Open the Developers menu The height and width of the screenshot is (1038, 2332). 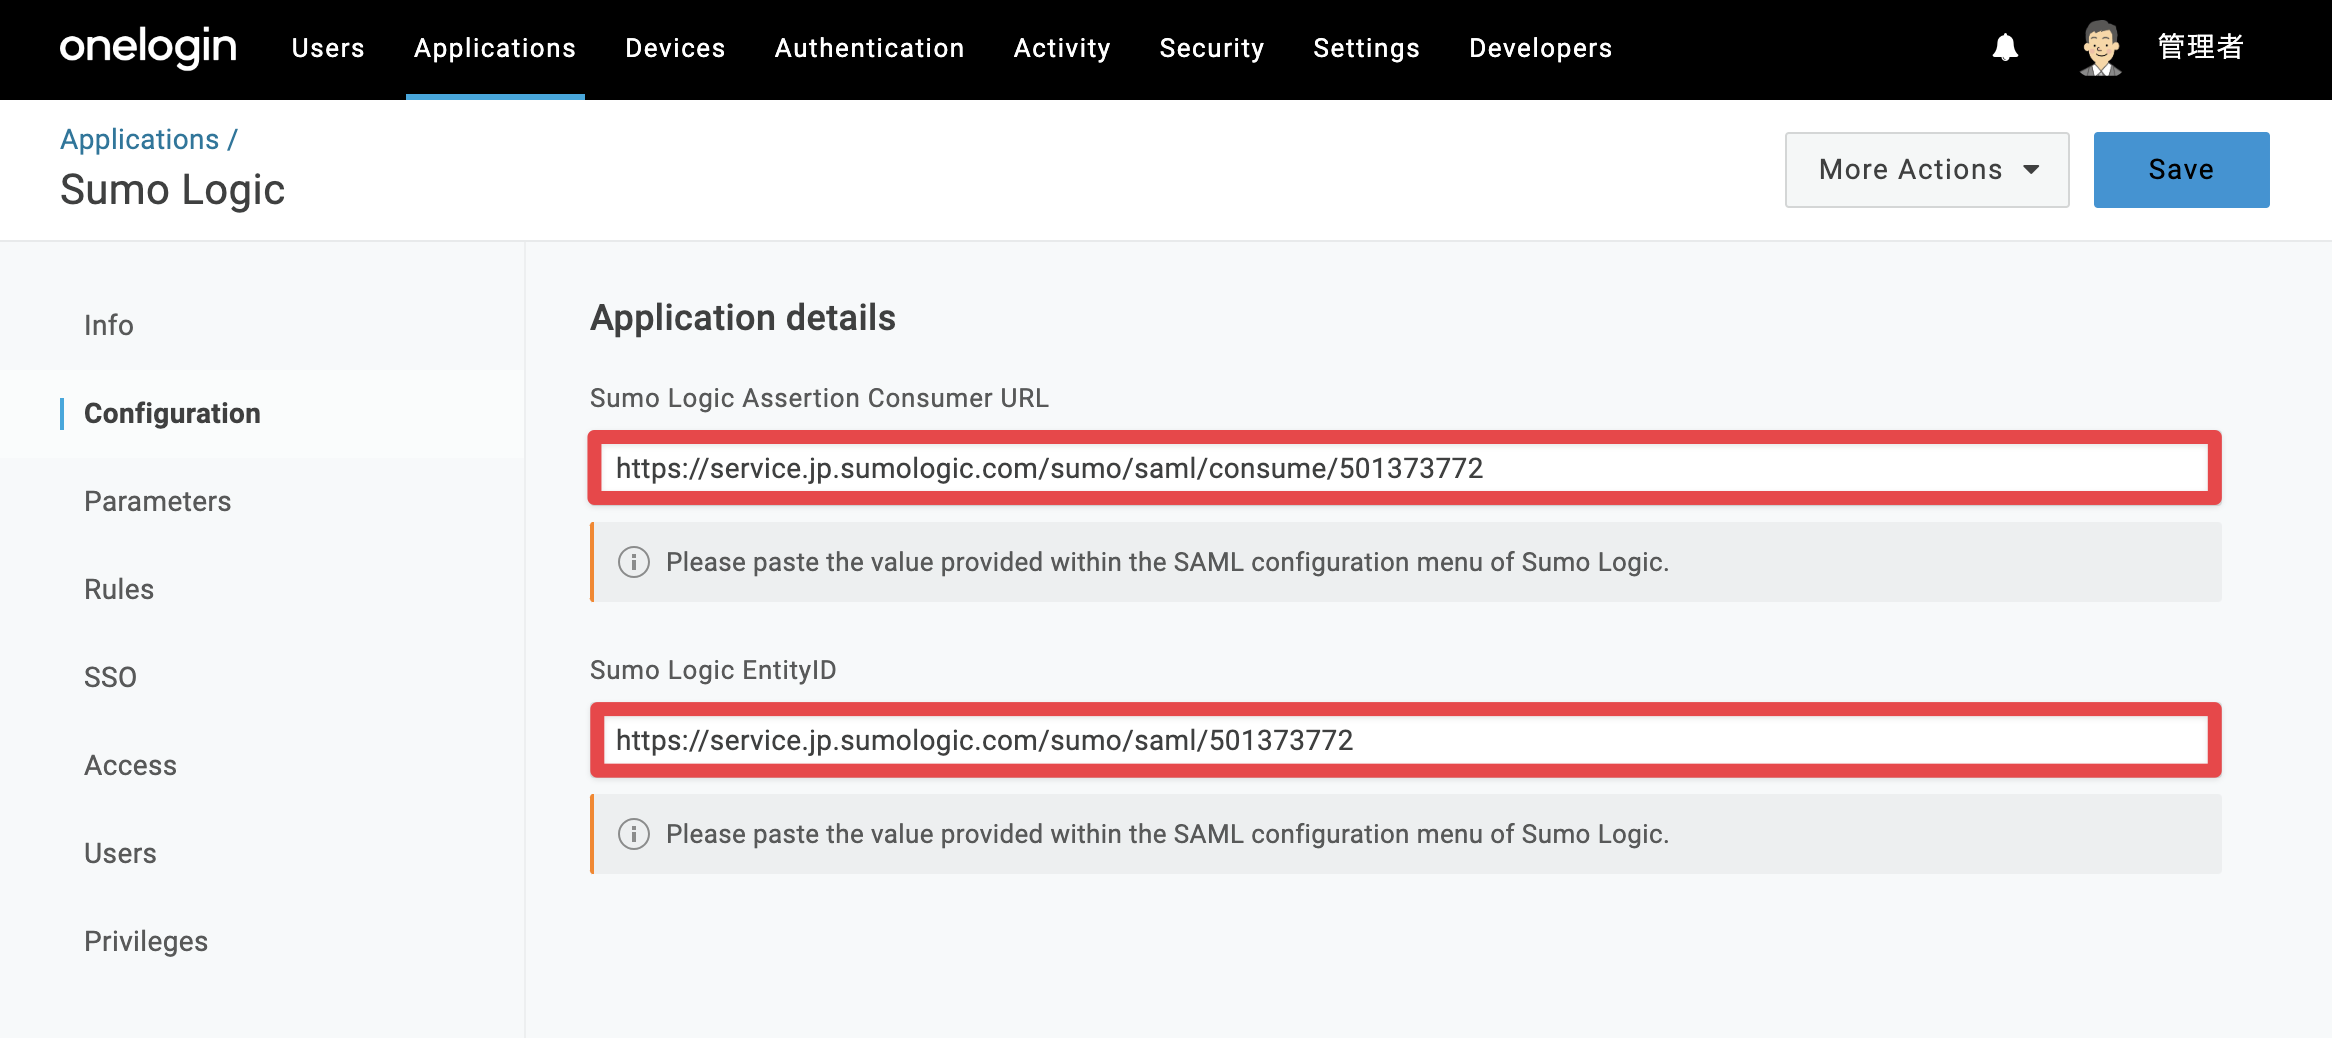coord(1540,48)
